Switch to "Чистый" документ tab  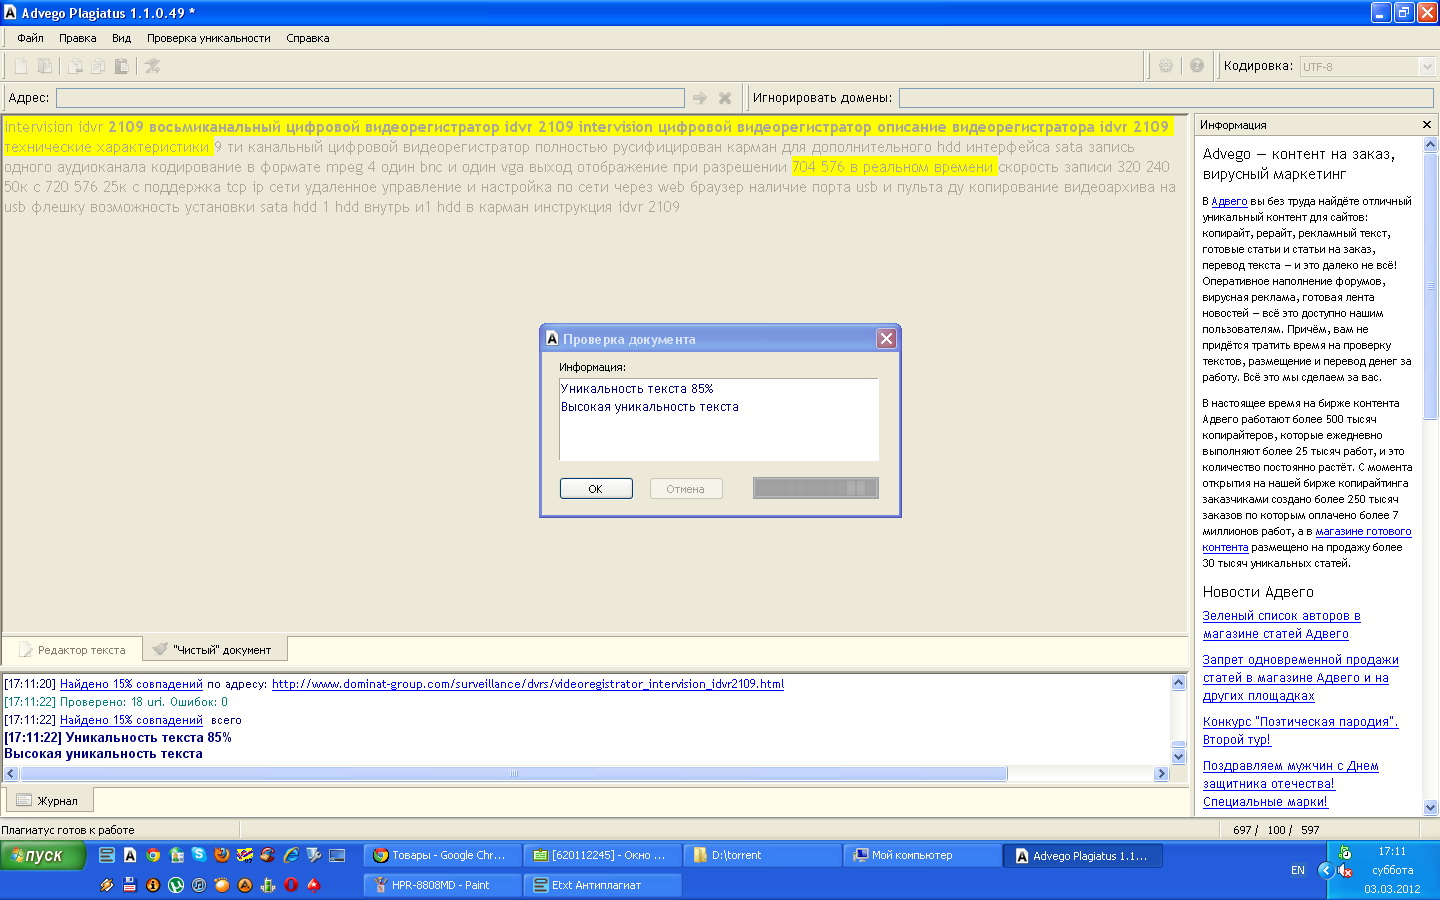[214, 650]
